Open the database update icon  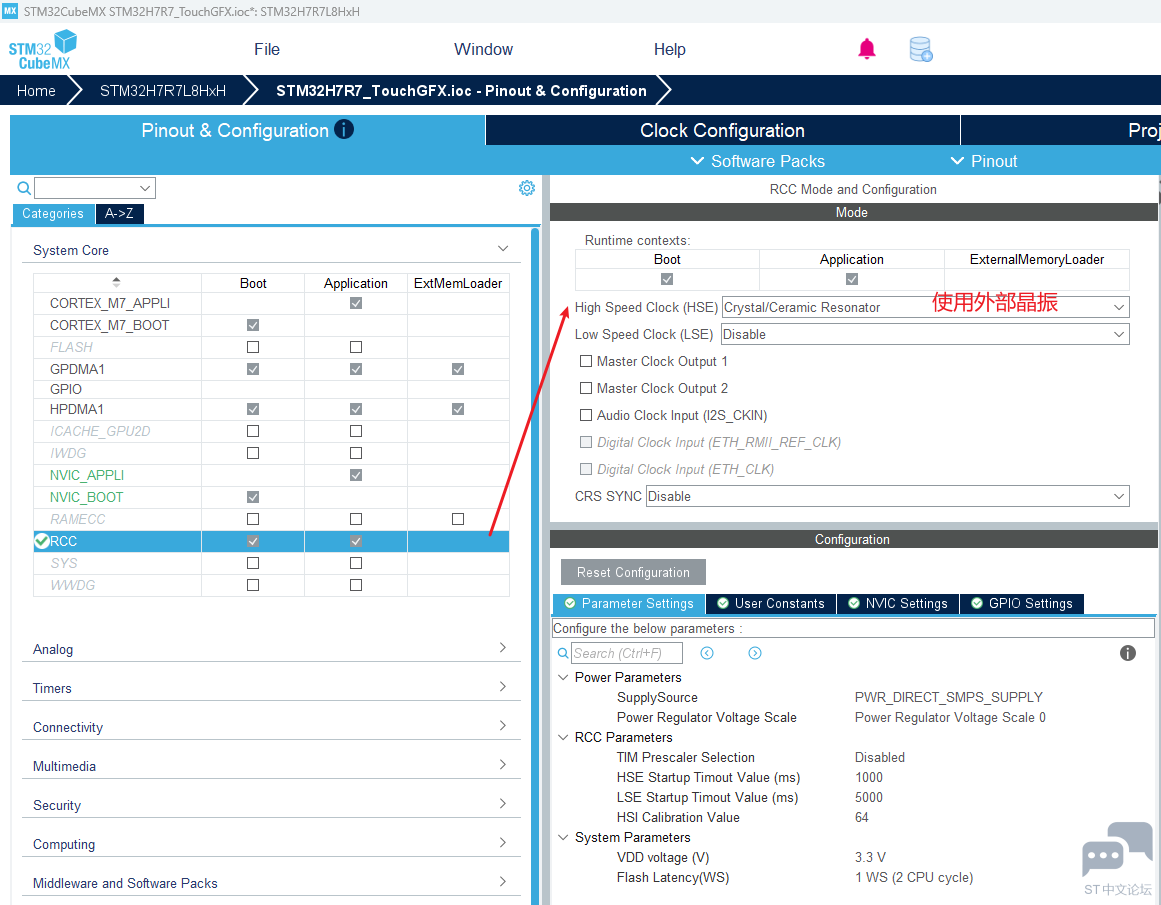[920, 50]
